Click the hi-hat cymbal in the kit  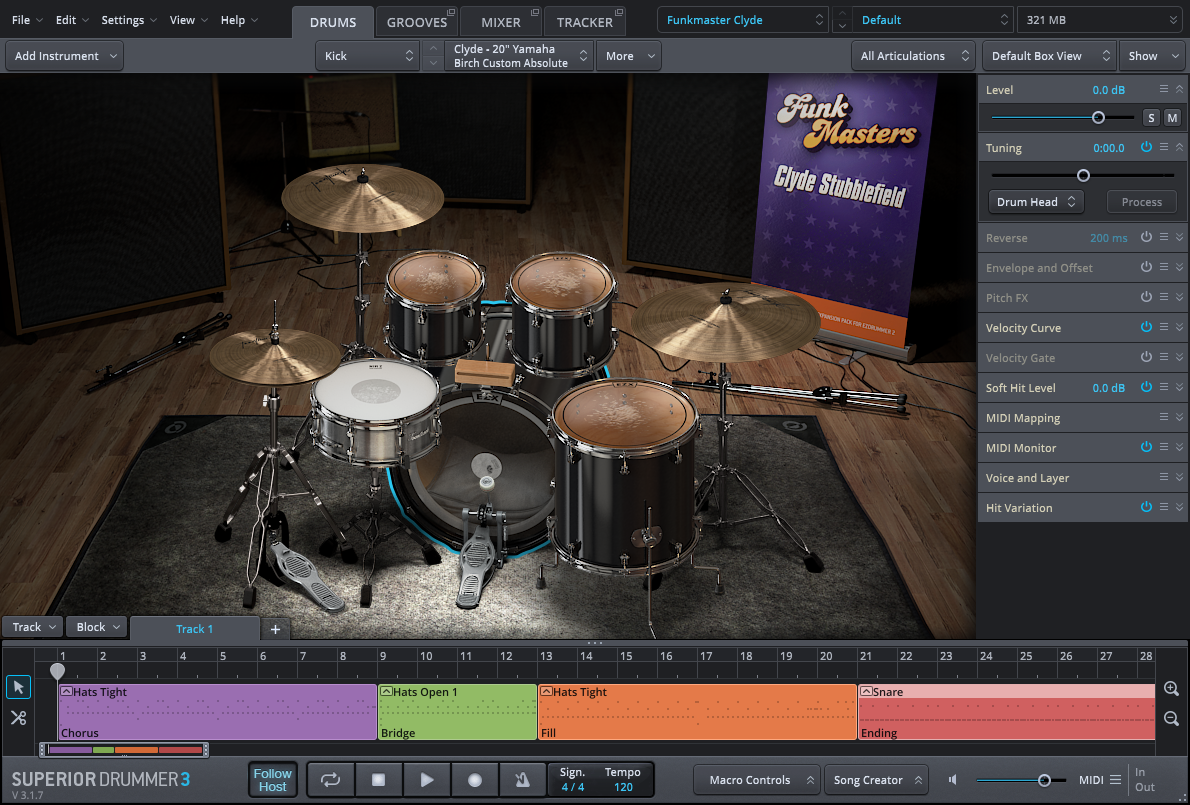click(x=275, y=356)
